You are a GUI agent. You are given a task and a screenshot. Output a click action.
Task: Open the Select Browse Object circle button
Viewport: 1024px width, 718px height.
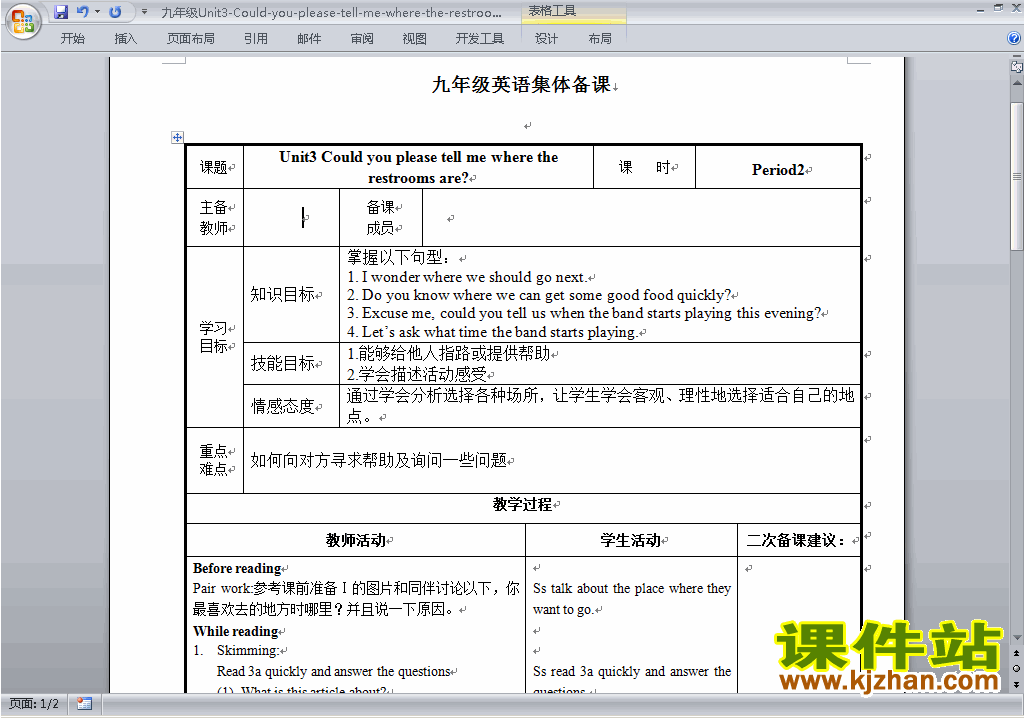(x=1016, y=668)
